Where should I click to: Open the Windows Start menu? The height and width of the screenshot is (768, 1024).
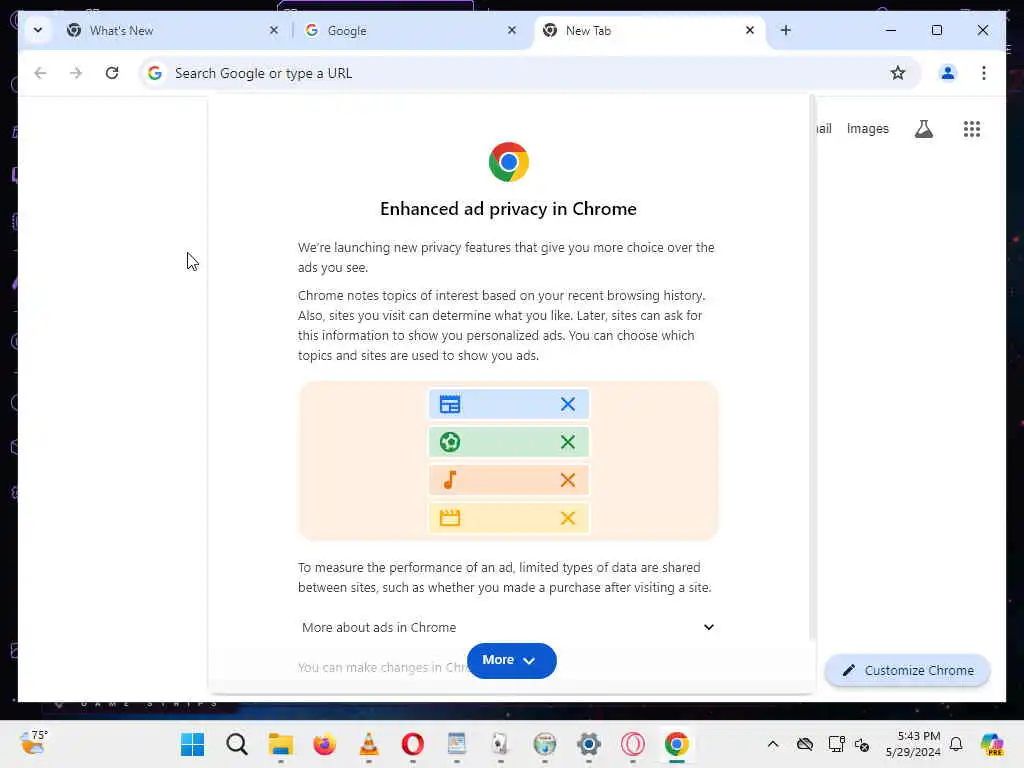tap(192, 744)
